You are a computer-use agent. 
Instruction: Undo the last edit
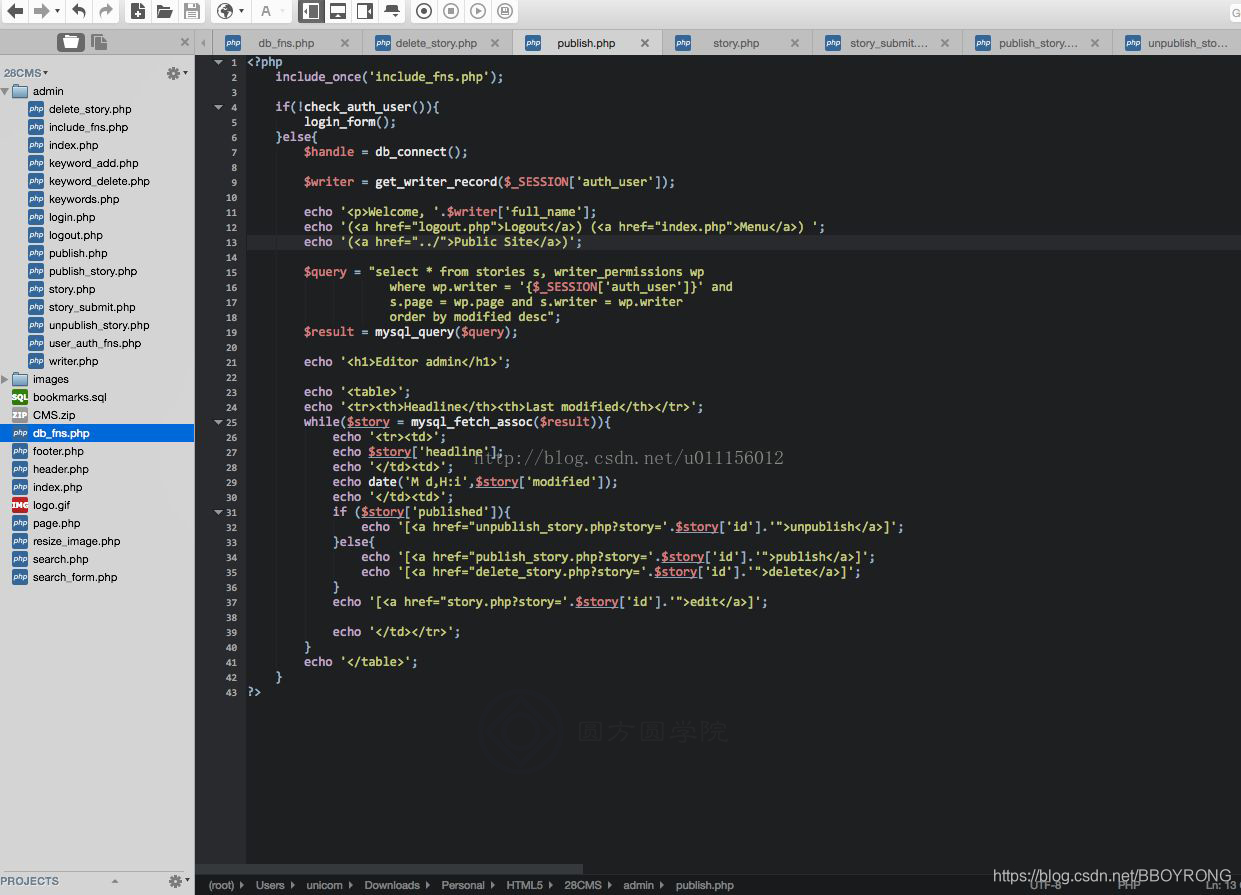click(x=79, y=11)
